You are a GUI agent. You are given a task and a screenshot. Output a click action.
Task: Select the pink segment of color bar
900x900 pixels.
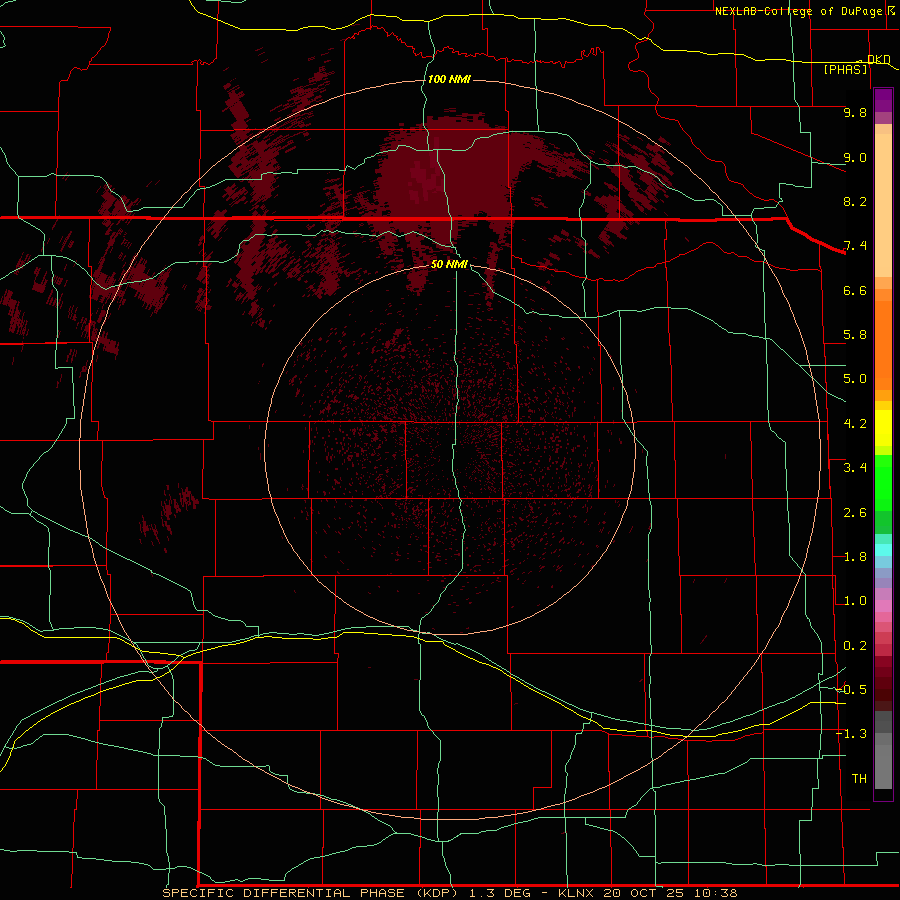[x=883, y=606]
